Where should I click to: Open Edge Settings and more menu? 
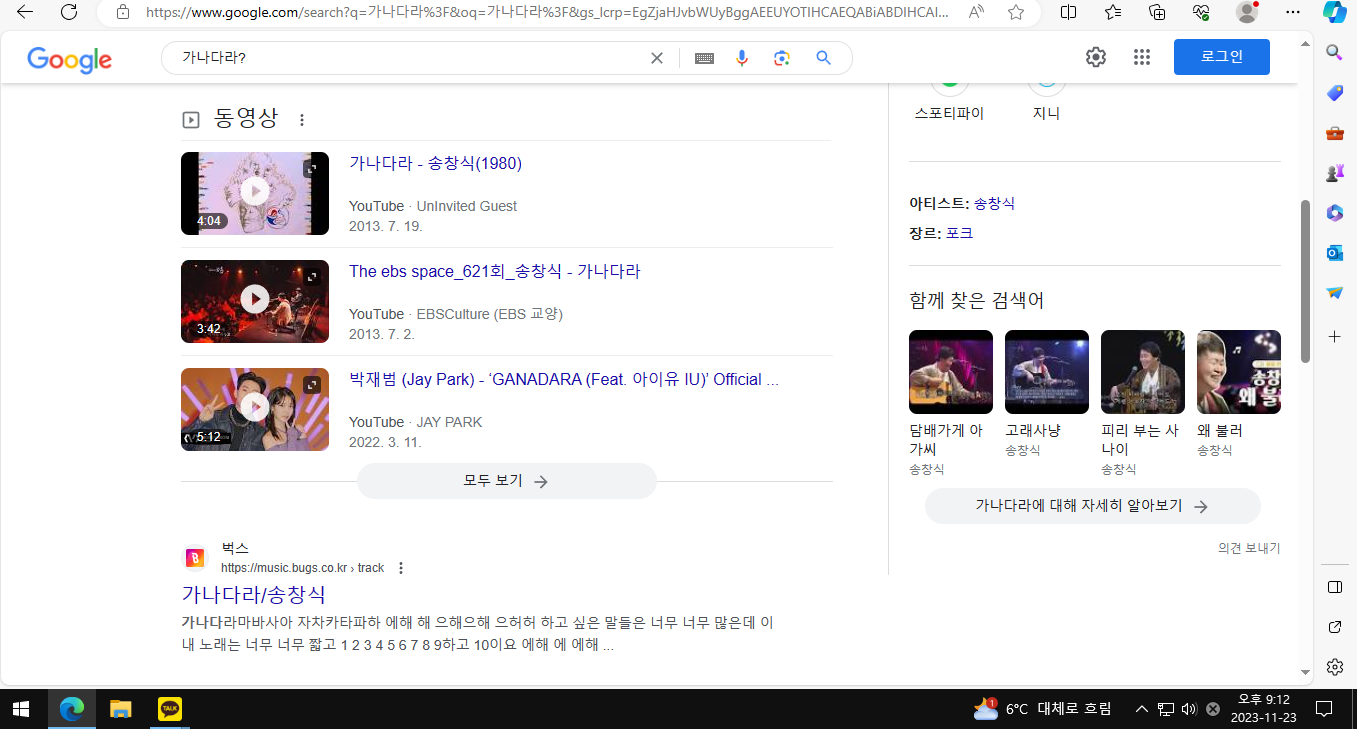coord(1292,12)
